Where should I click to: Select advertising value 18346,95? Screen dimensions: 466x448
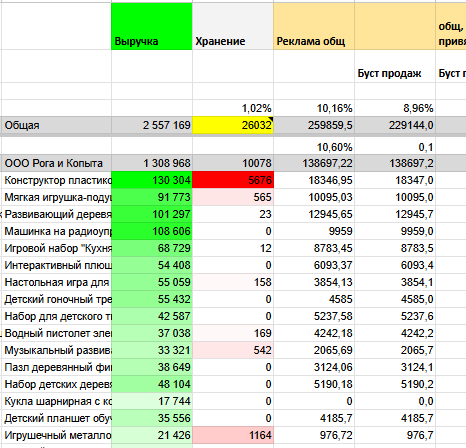click(314, 180)
